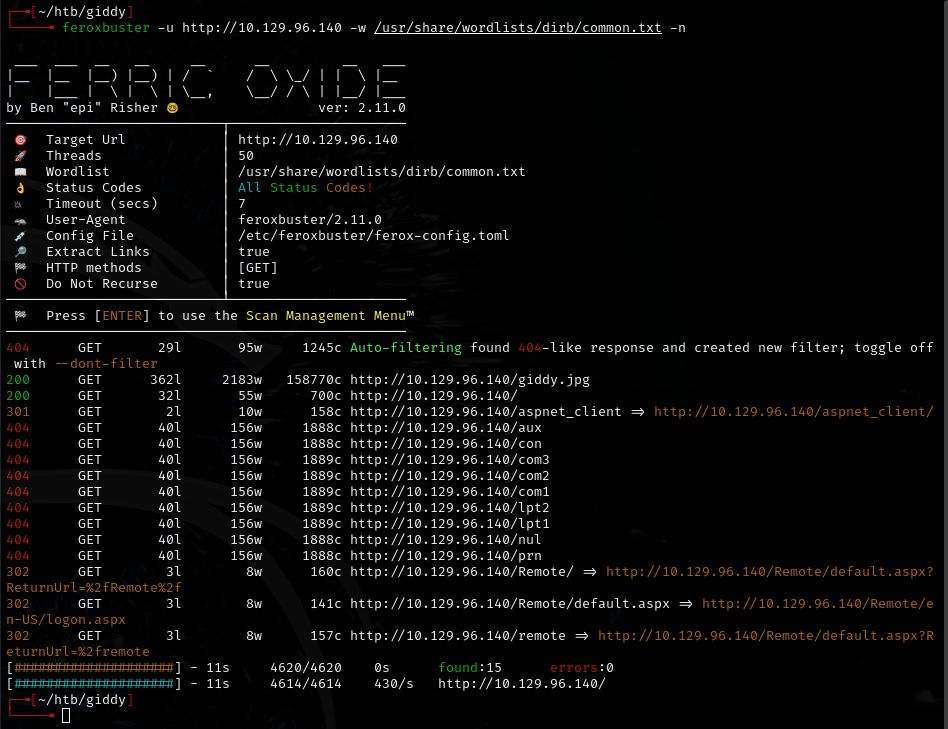Click the OK hand icon beside Status Codes

pyautogui.click(x=20, y=188)
